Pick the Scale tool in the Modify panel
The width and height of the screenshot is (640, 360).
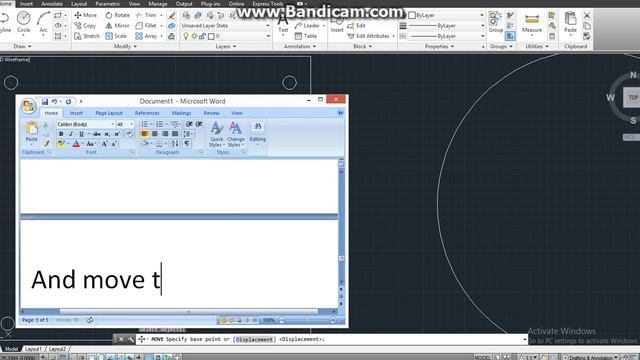116,36
